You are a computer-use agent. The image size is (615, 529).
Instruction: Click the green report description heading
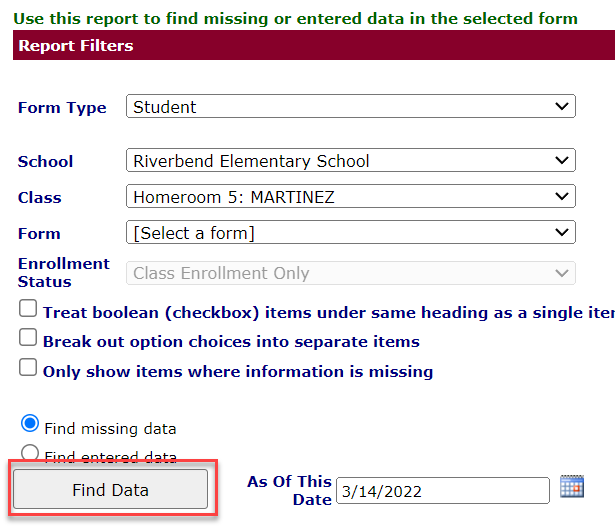click(x=296, y=18)
